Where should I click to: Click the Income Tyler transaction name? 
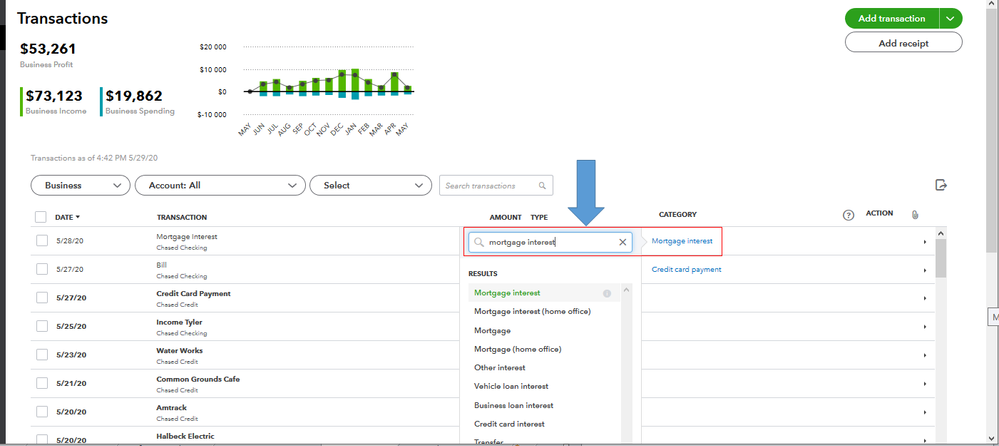179,322
